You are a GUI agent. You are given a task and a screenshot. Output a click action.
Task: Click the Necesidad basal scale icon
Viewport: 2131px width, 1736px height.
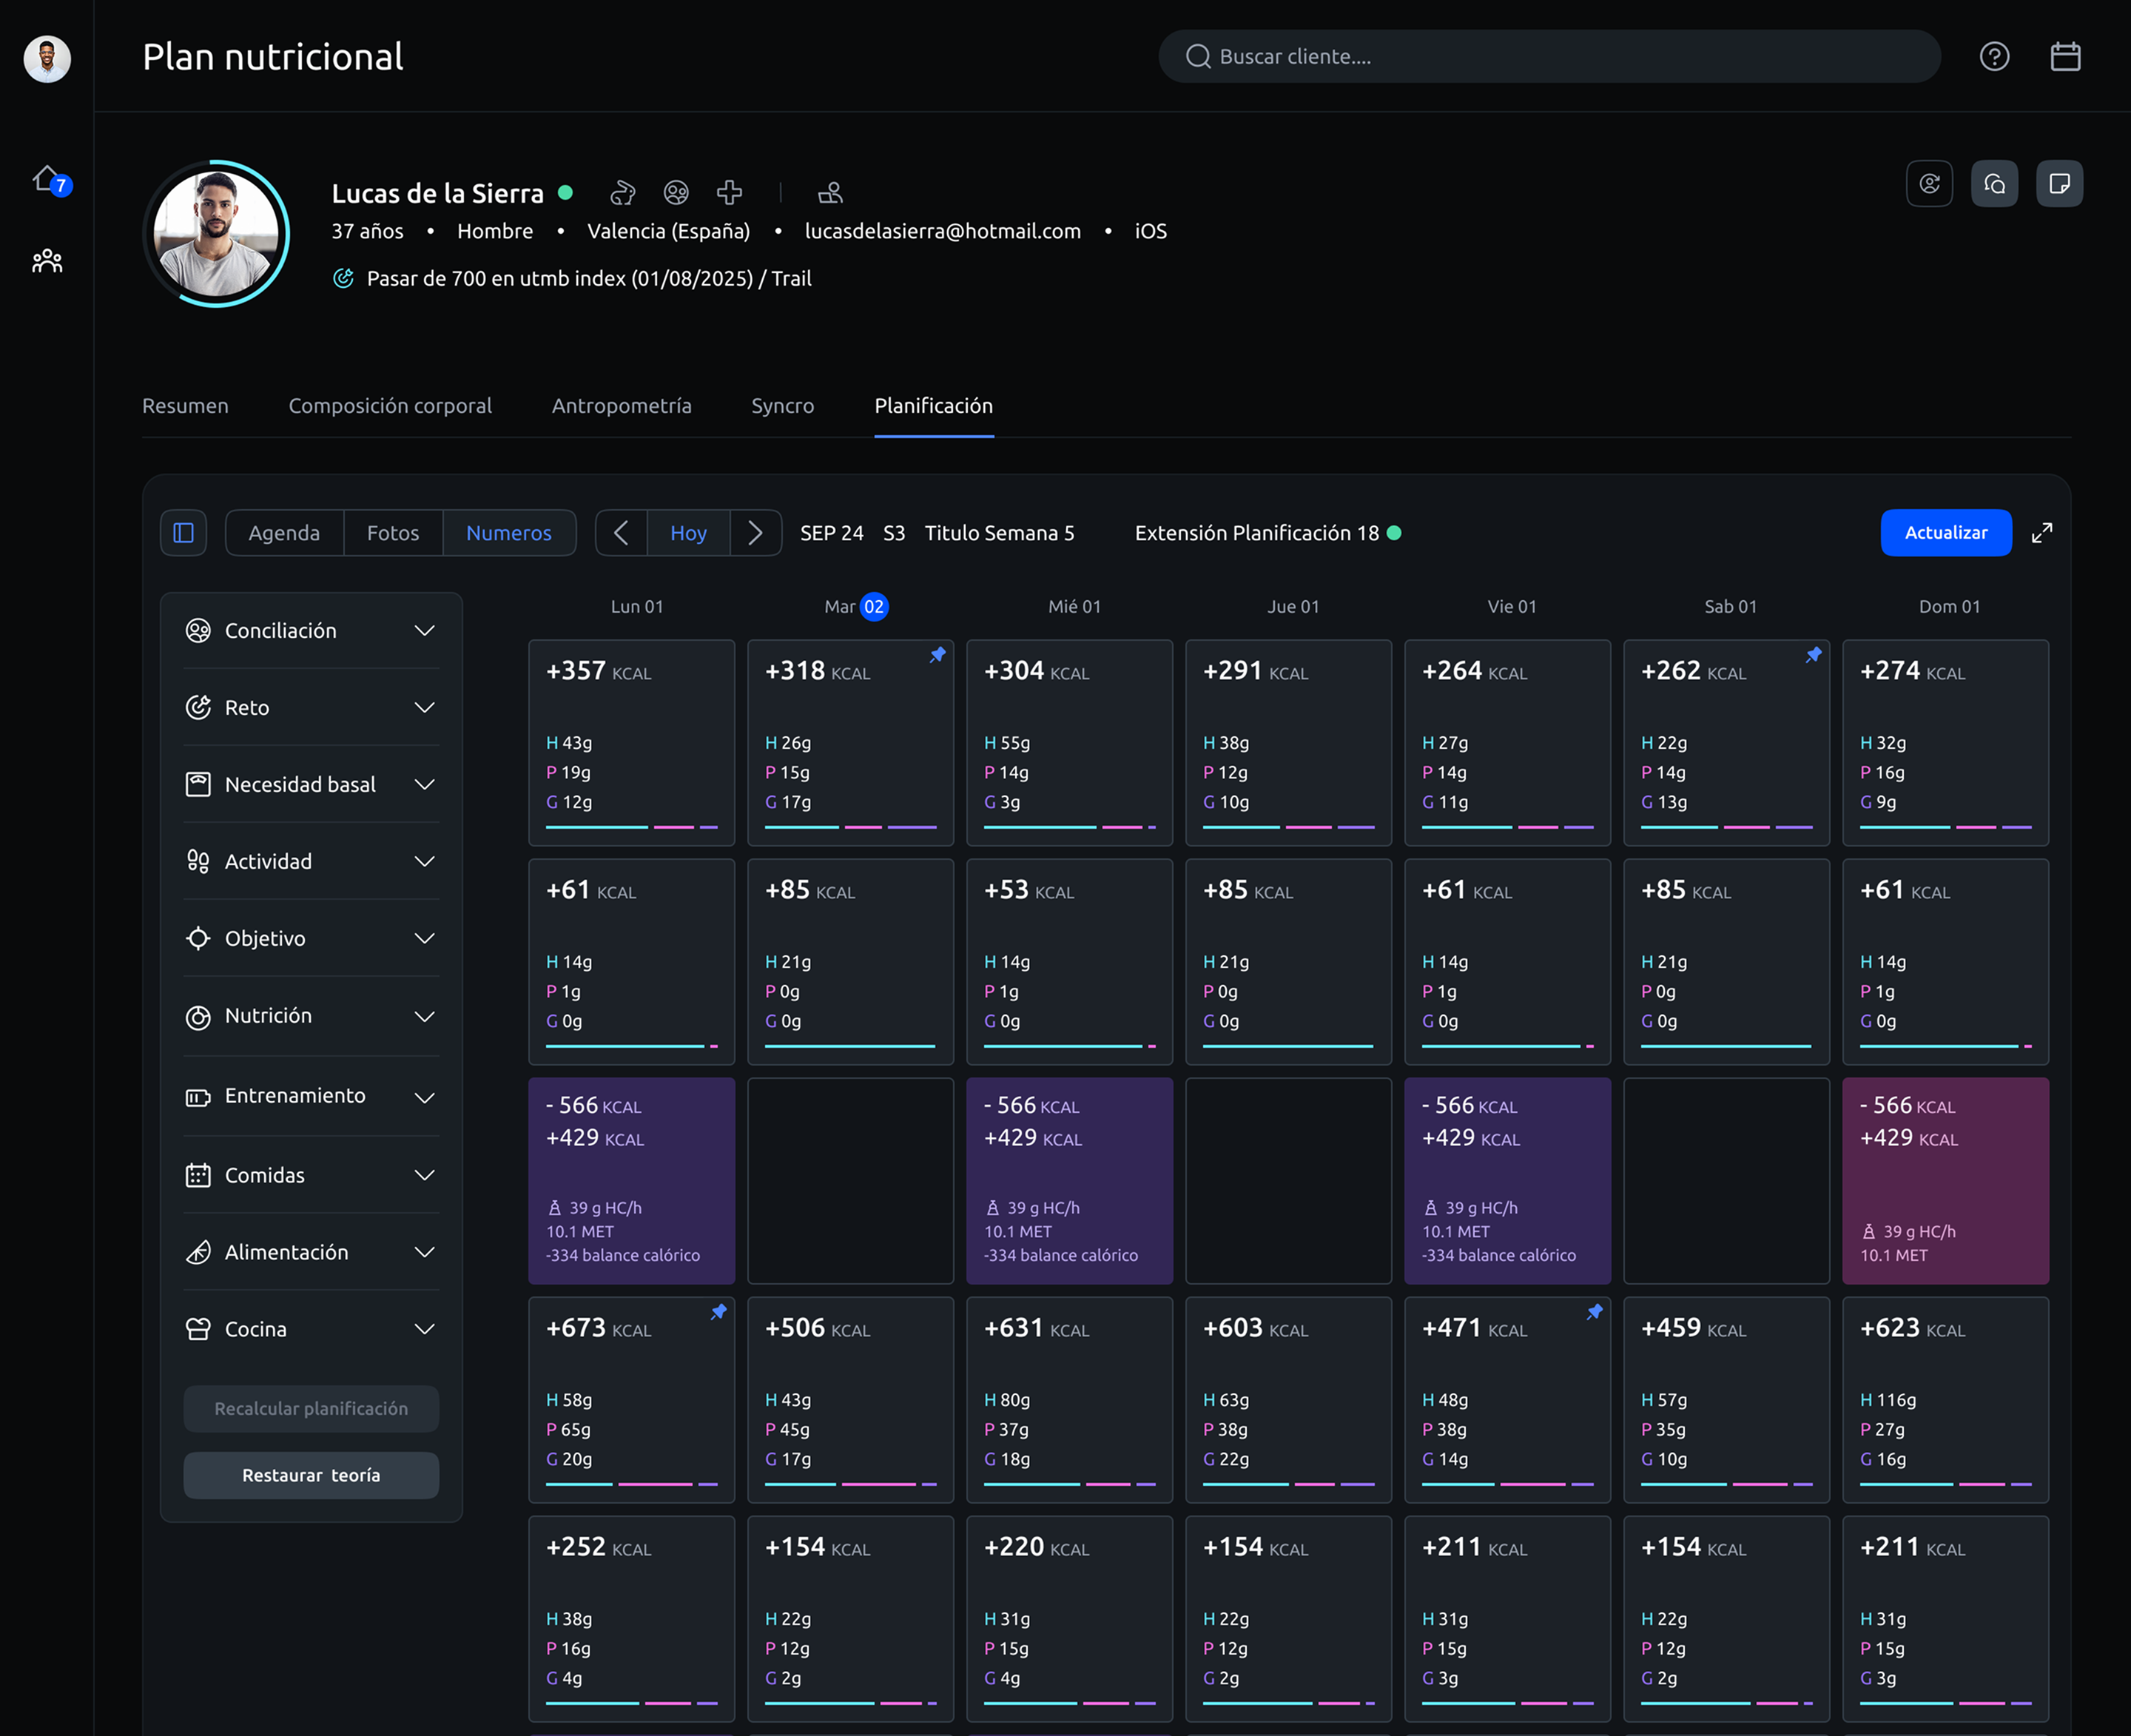click(198, 784)
